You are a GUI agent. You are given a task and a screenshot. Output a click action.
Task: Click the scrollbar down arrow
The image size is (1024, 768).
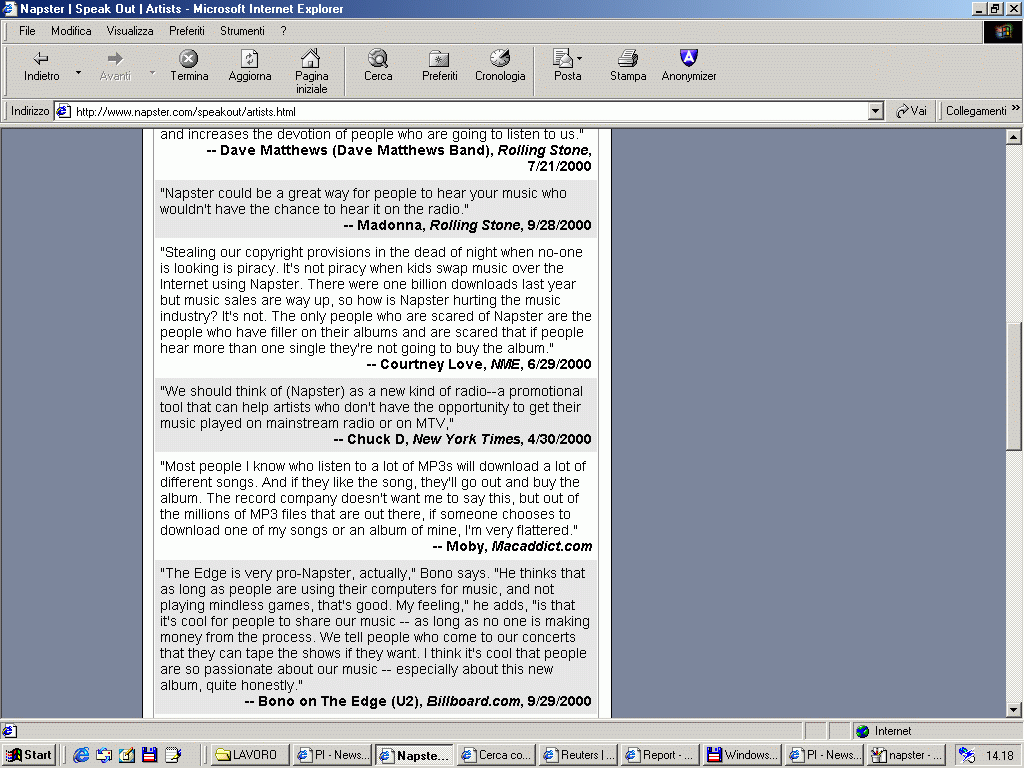pyautogui.click(x=1013, y=709)
